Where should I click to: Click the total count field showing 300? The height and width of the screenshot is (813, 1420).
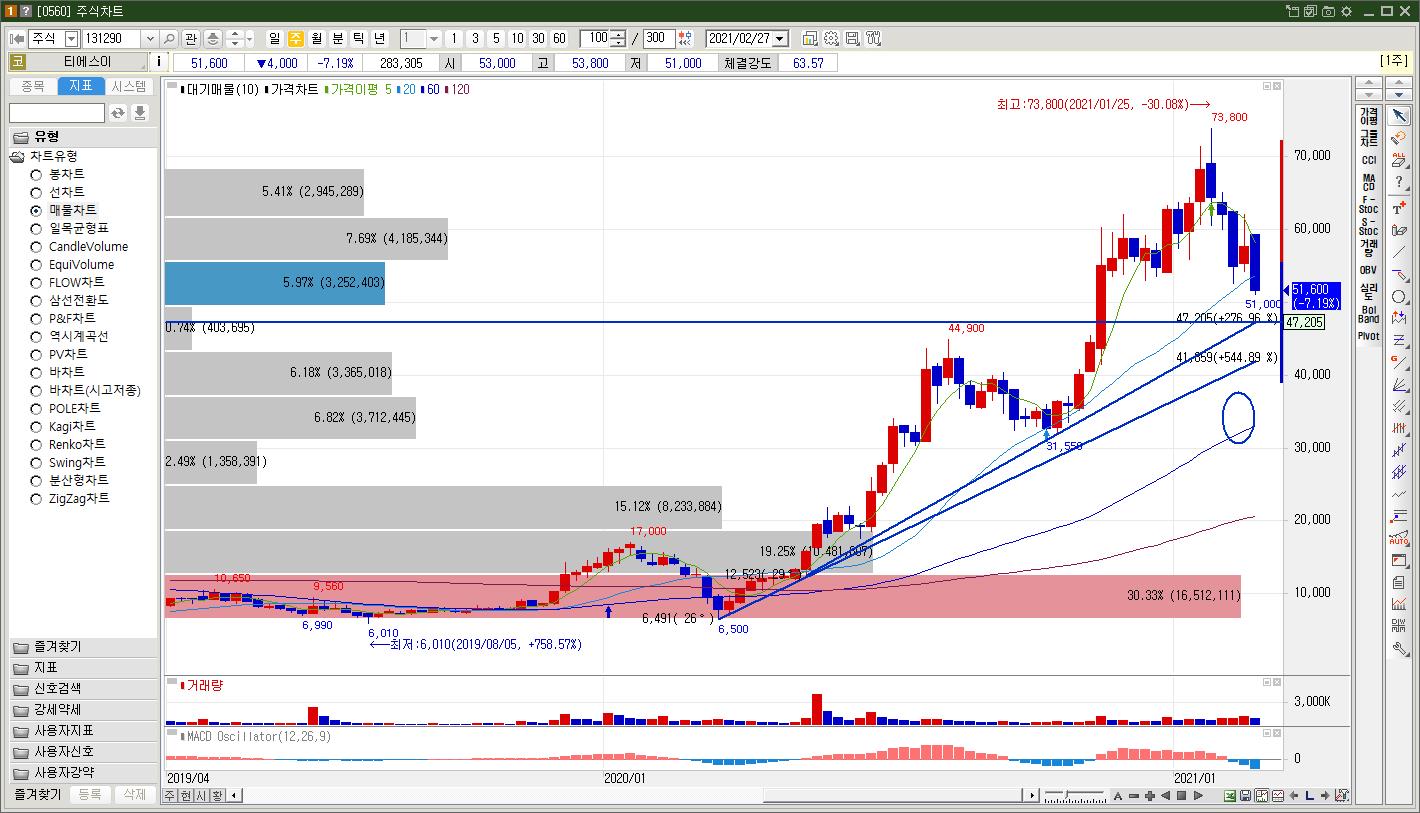click(659, 38)
